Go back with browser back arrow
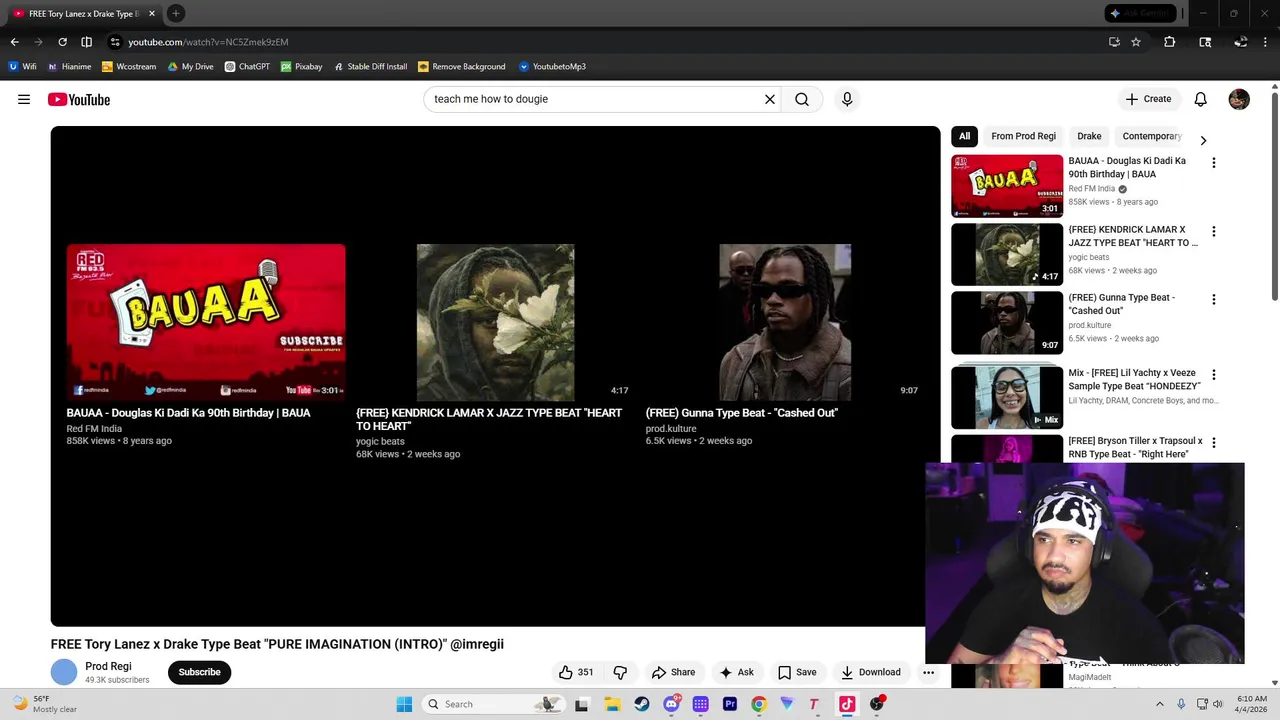 pos(14,42)
